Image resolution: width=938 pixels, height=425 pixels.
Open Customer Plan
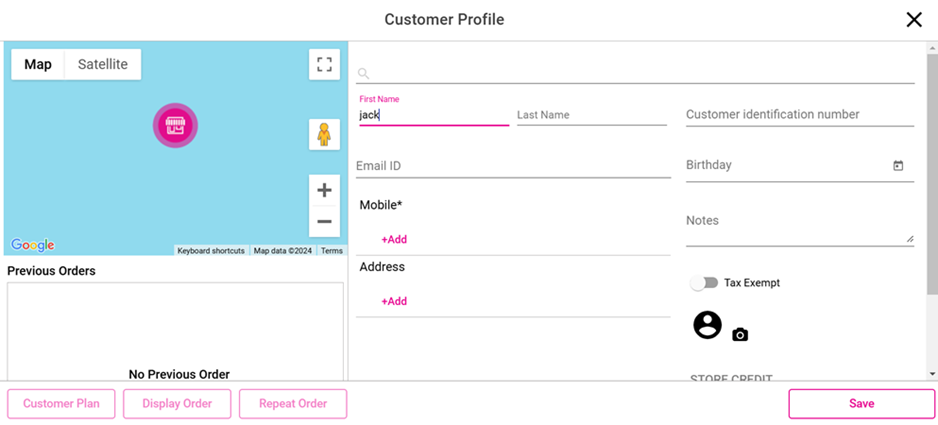[61, 404]
